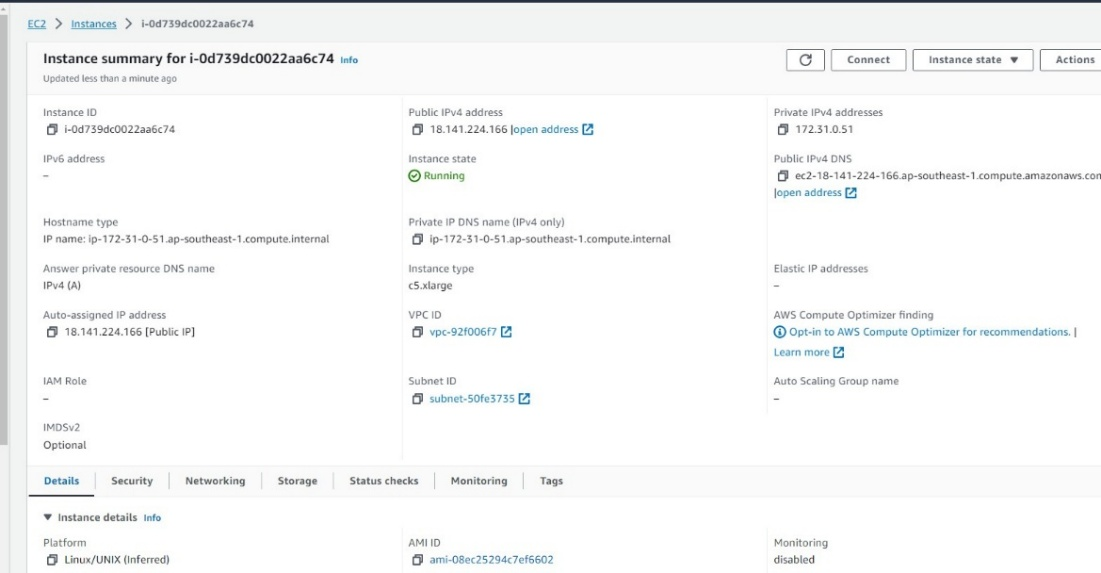
Task: Click Info link beside Instance summary
Action: tap(348, 60)
